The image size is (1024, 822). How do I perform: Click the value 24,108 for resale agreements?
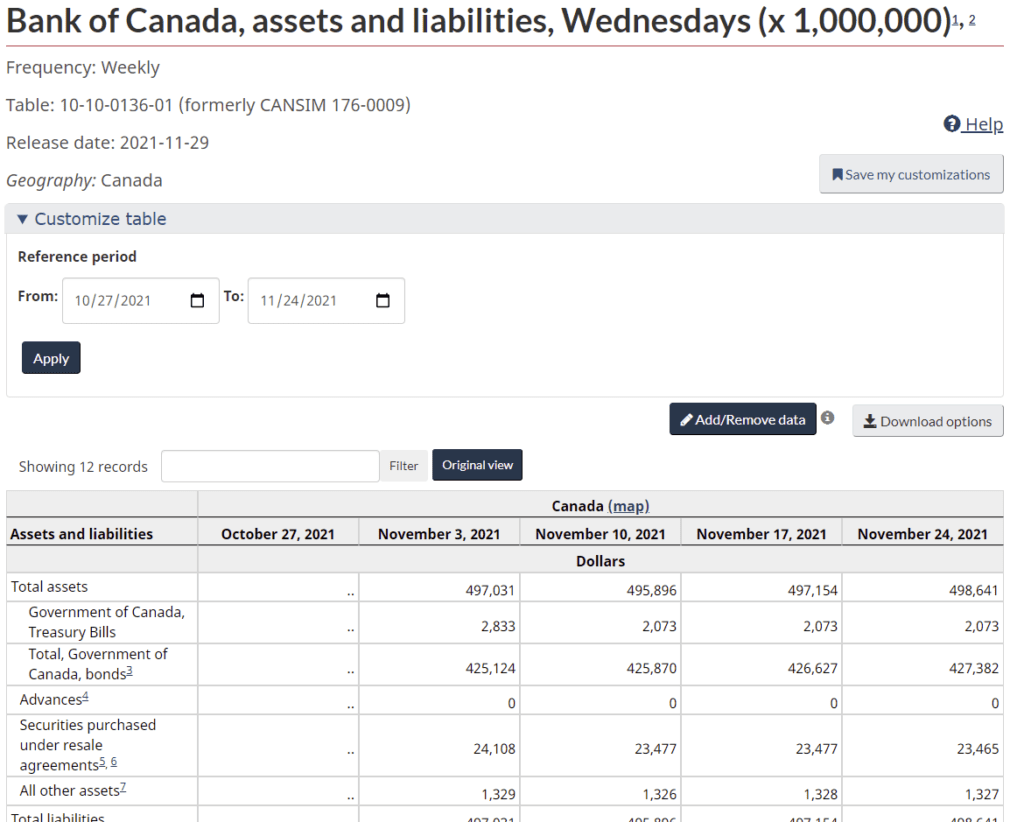pyautogui.click(x=494, y=749)
